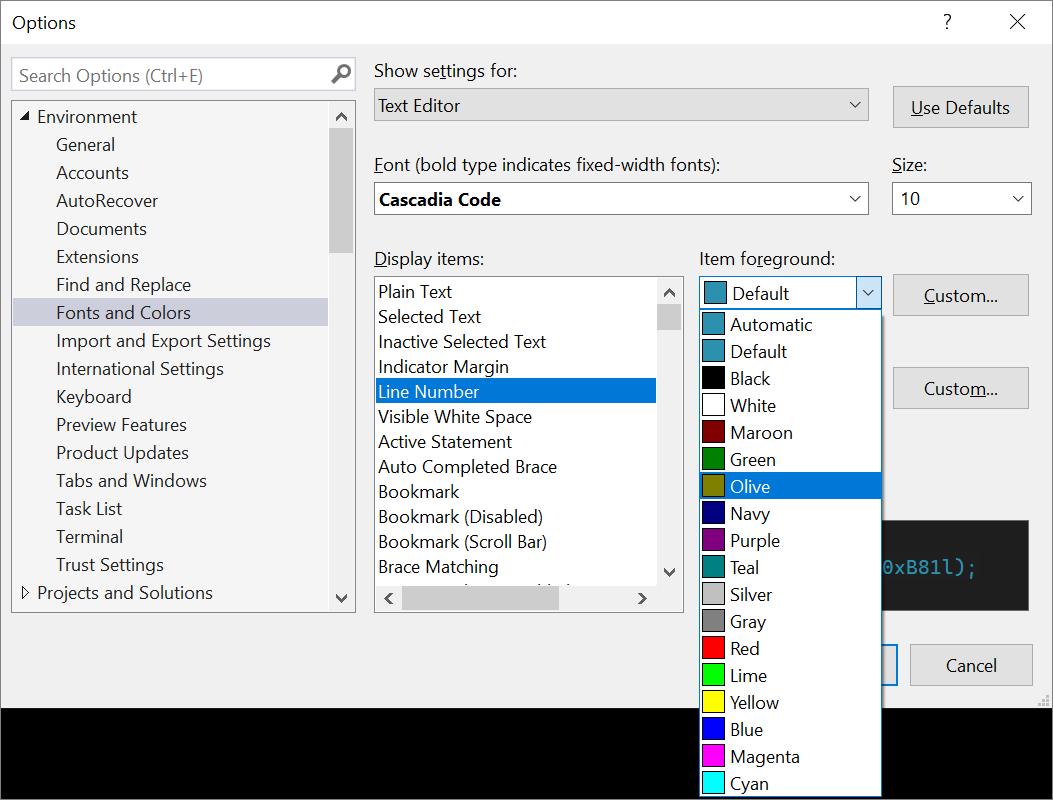Click the search magnifier icon in Search Options
Viewport: 1053px width, 800px height.
pos(341,74)
